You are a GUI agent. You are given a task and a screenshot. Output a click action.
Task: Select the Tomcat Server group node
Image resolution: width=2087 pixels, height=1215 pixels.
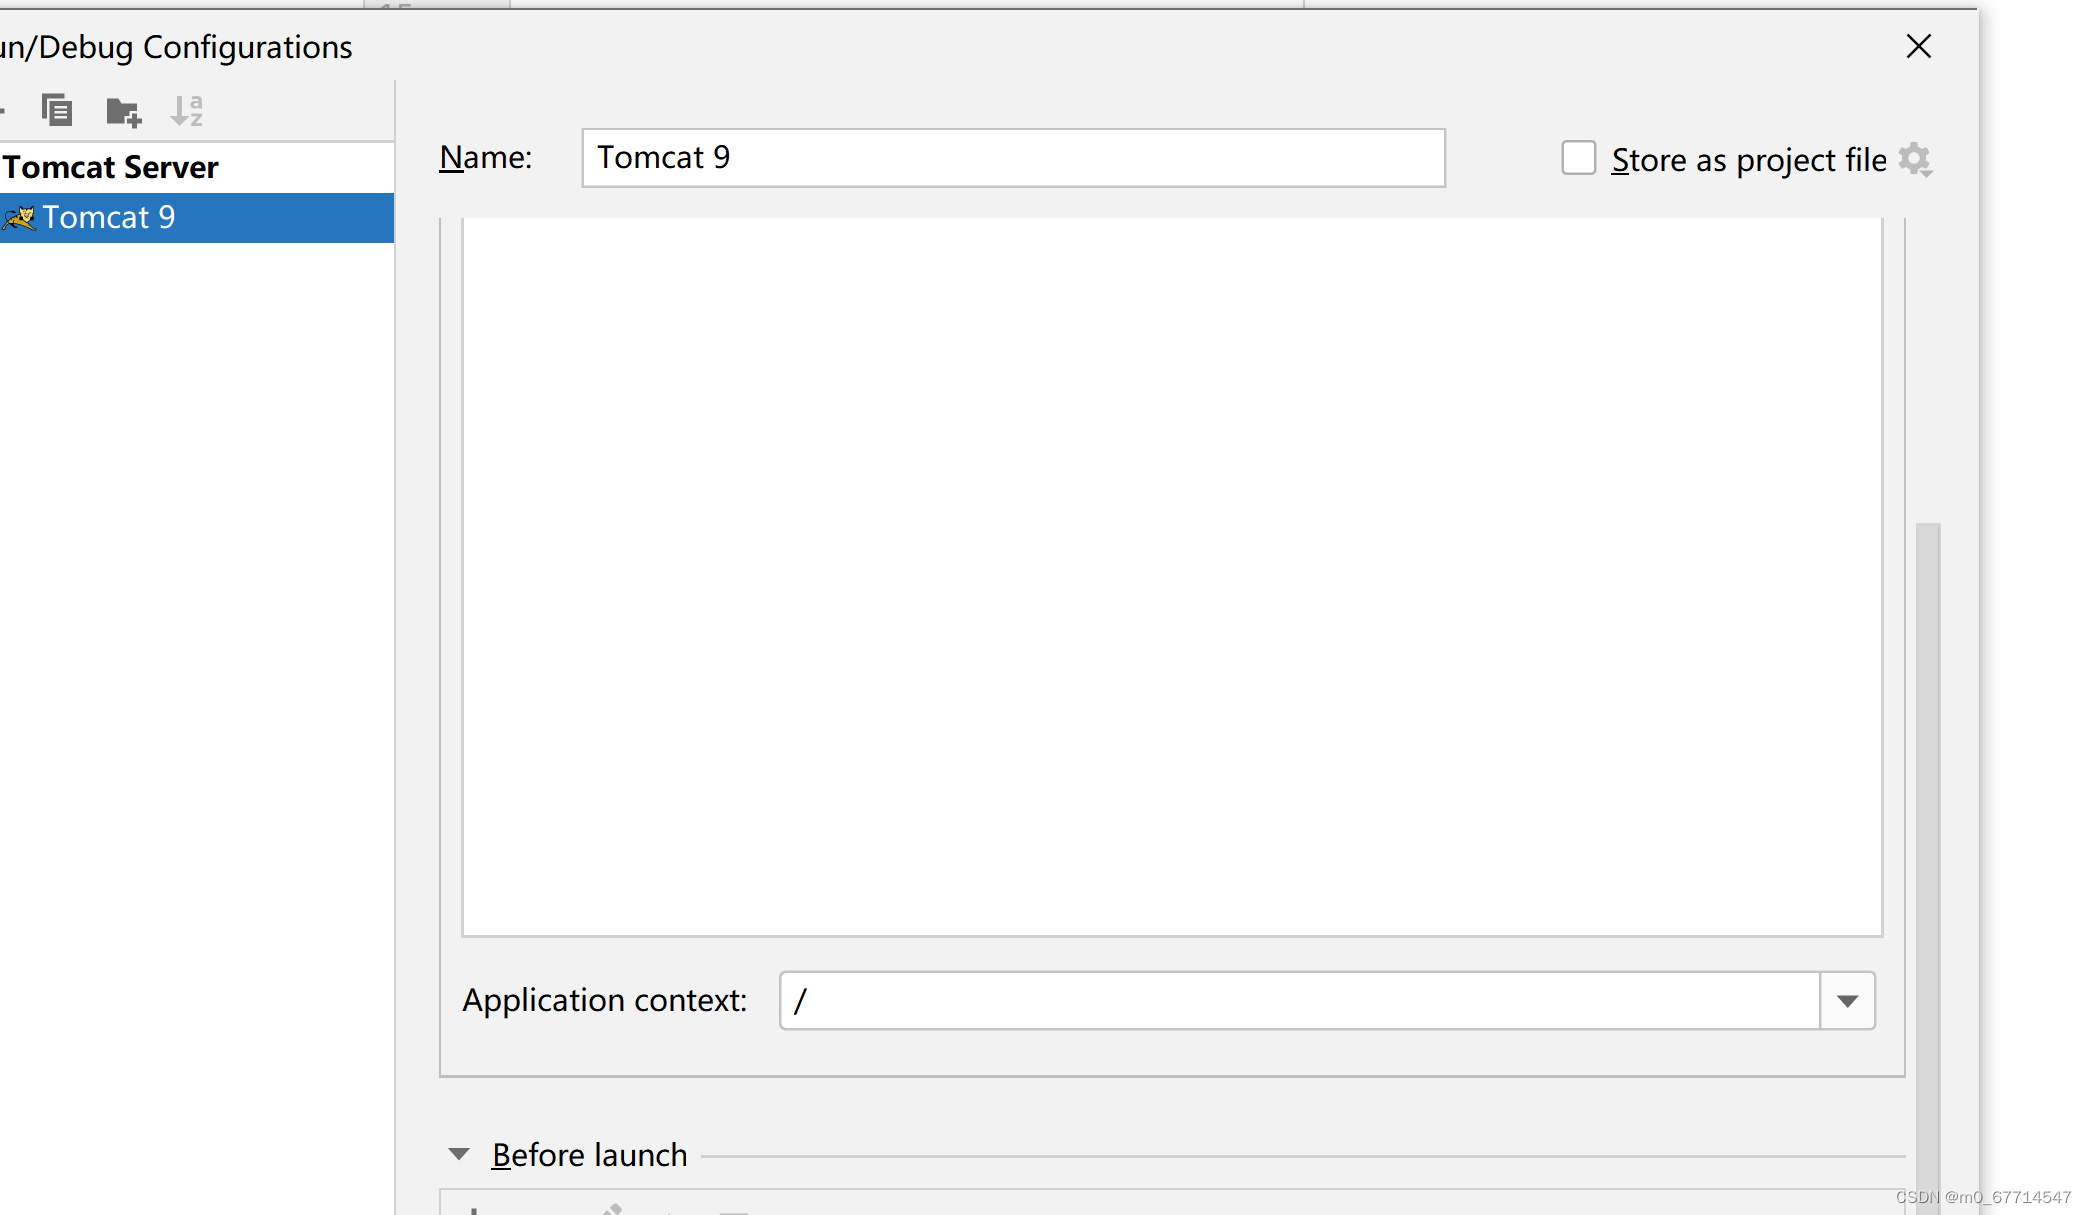[x=111, y=167]
